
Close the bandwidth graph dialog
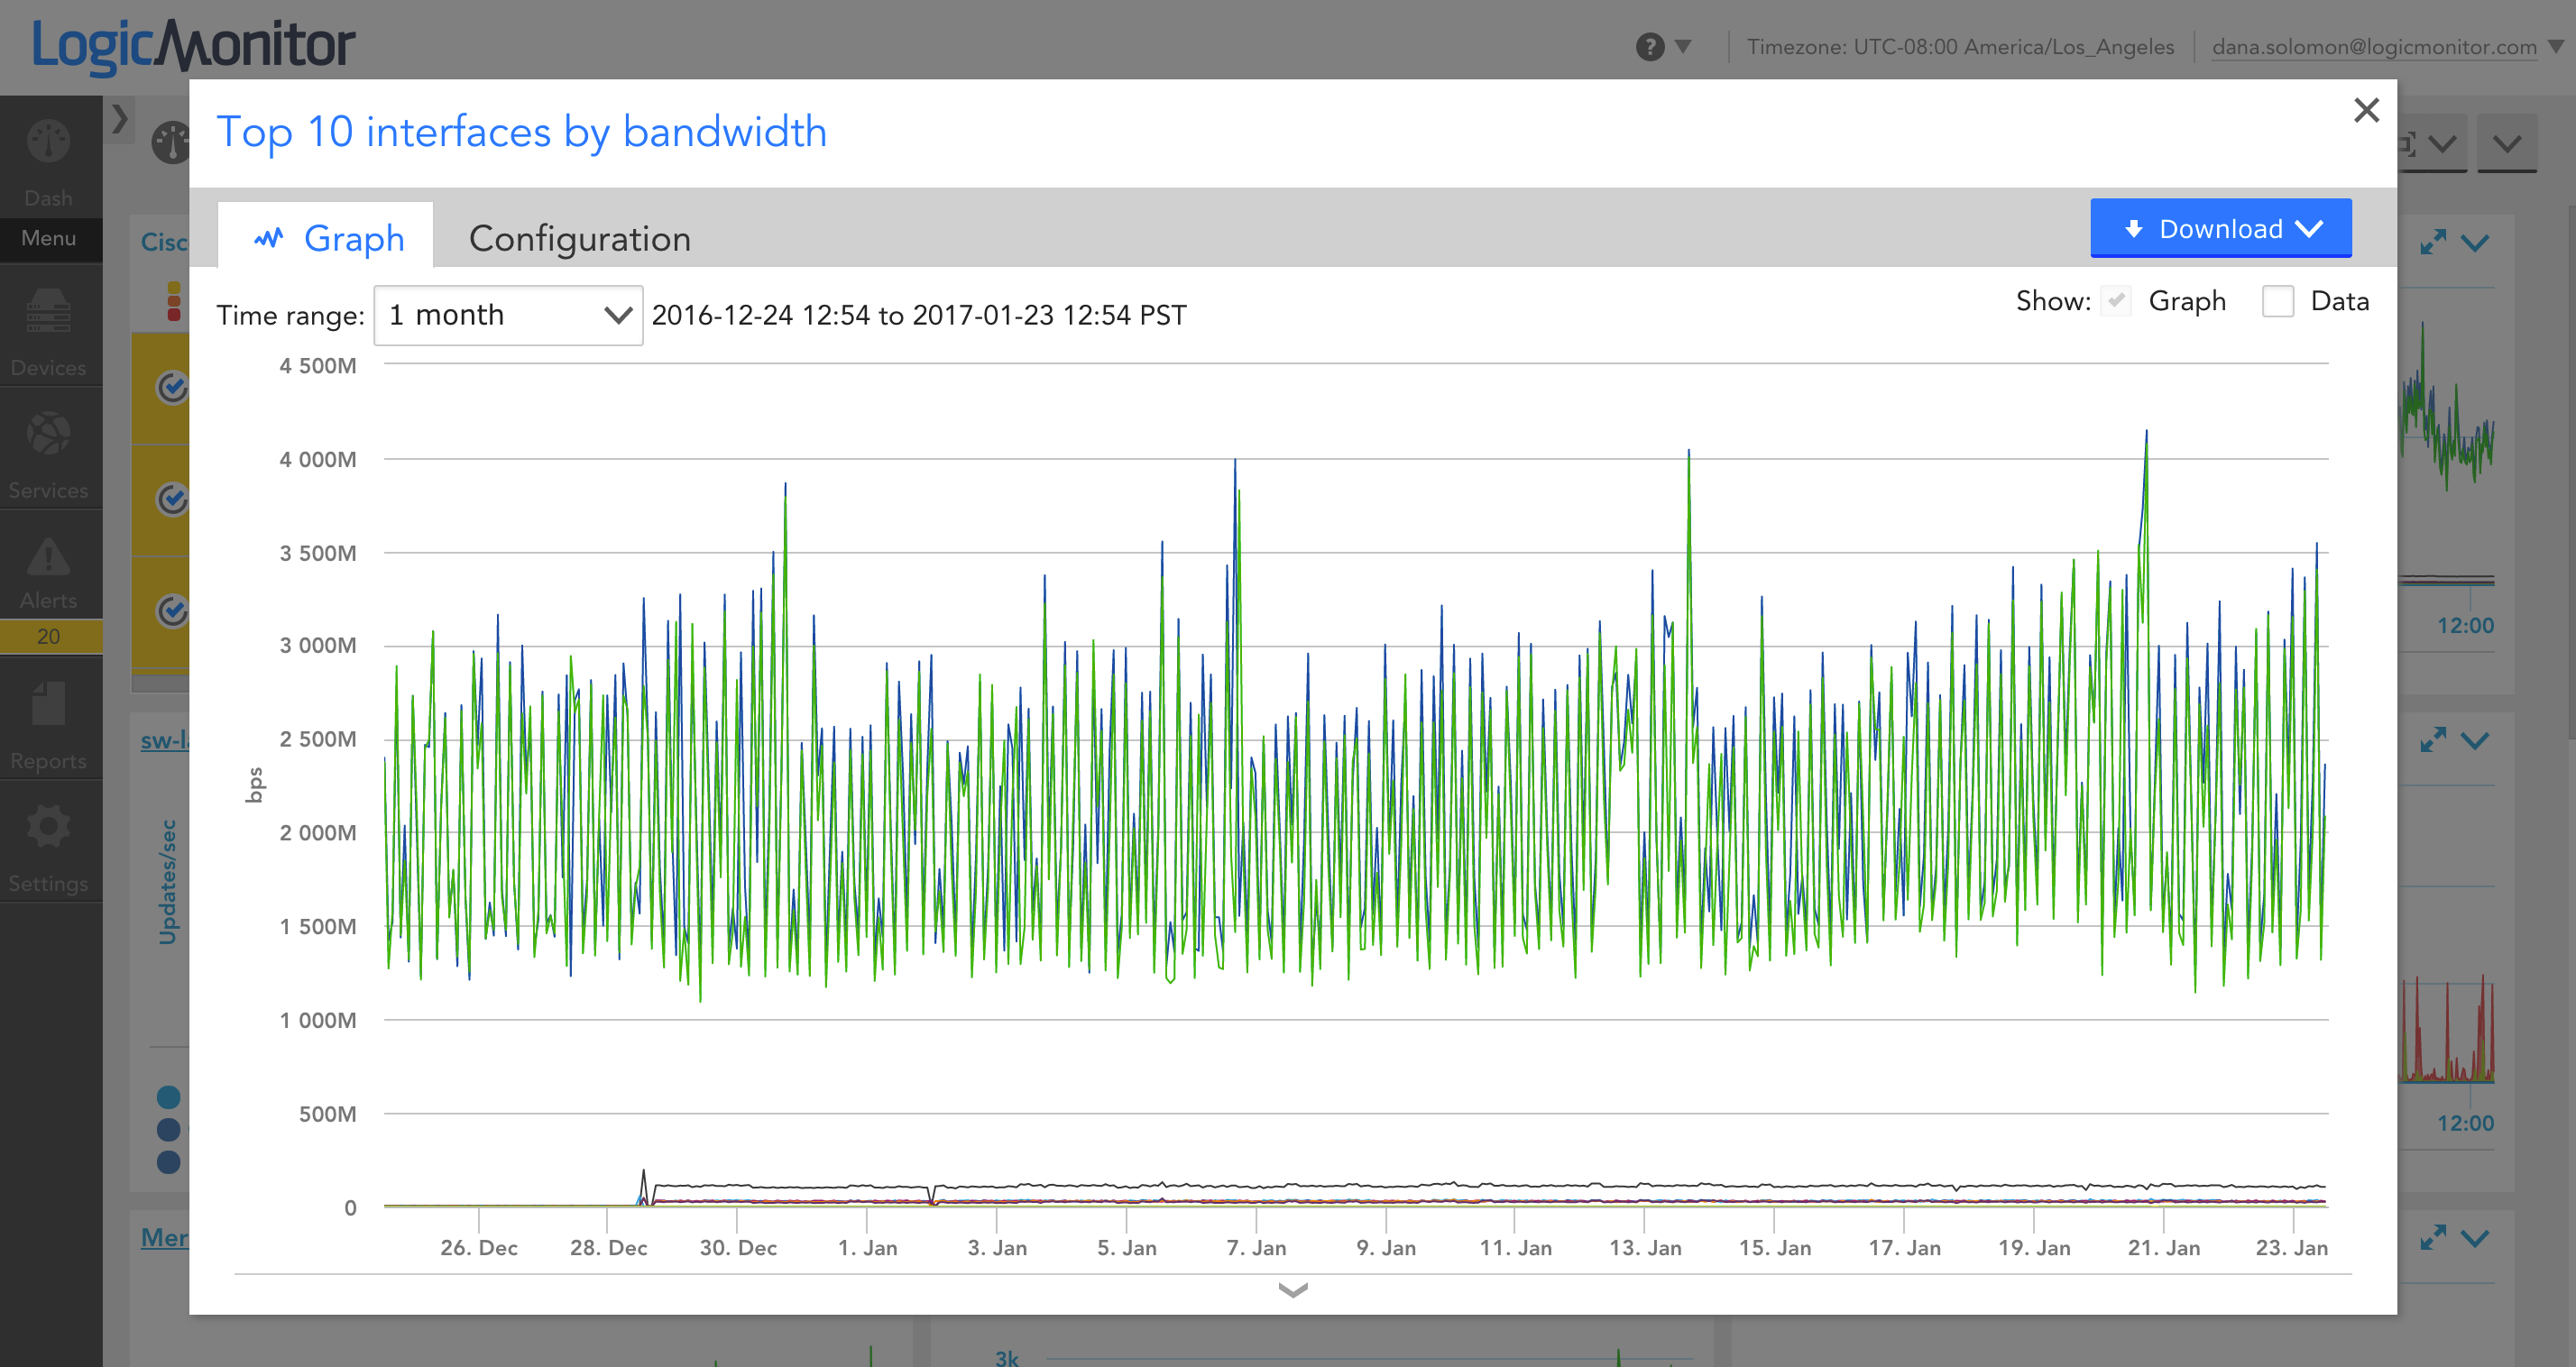[2366, 110]
